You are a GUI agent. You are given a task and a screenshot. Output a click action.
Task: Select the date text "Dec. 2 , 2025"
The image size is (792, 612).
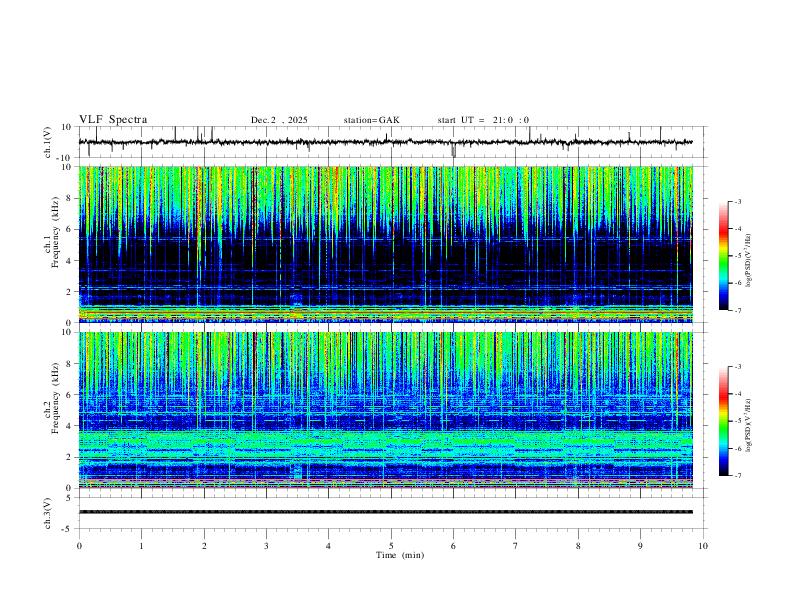tap(279, 120)
